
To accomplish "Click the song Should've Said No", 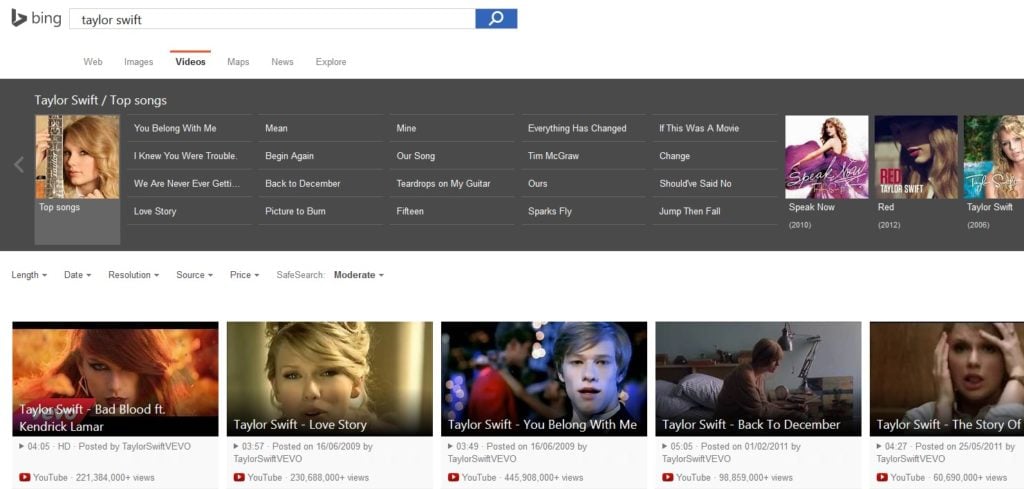I will [696, 183].
